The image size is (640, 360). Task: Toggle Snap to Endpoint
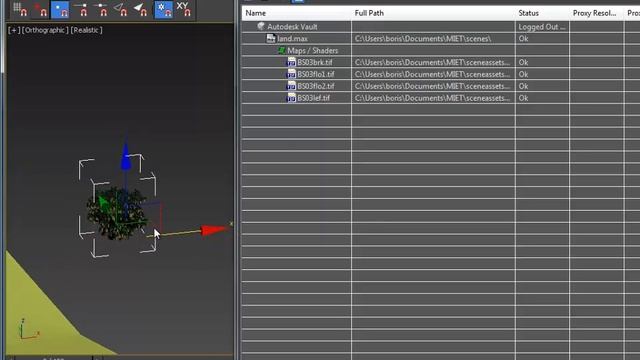[x=81, y=9]
